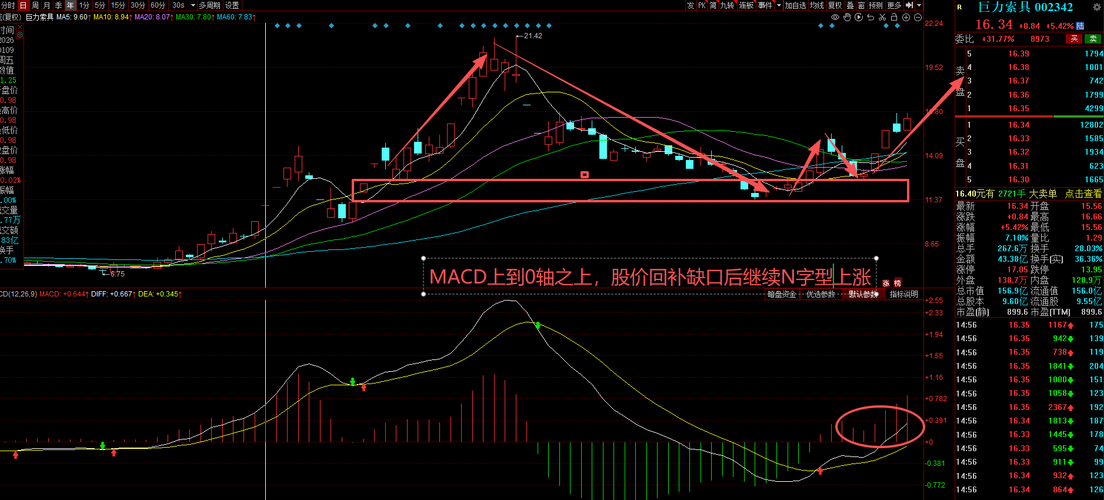Viewport: 1104px width, 500px height.
Task: Close the left info panel via small X
Action: [x=20, y=27]
